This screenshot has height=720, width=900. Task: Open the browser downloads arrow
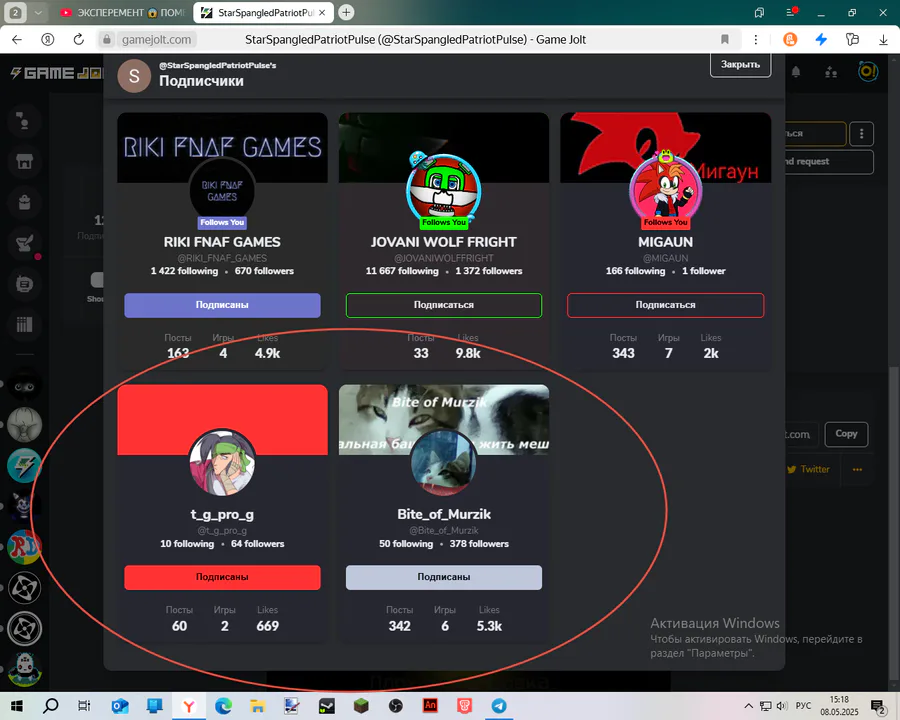point(883,40)
